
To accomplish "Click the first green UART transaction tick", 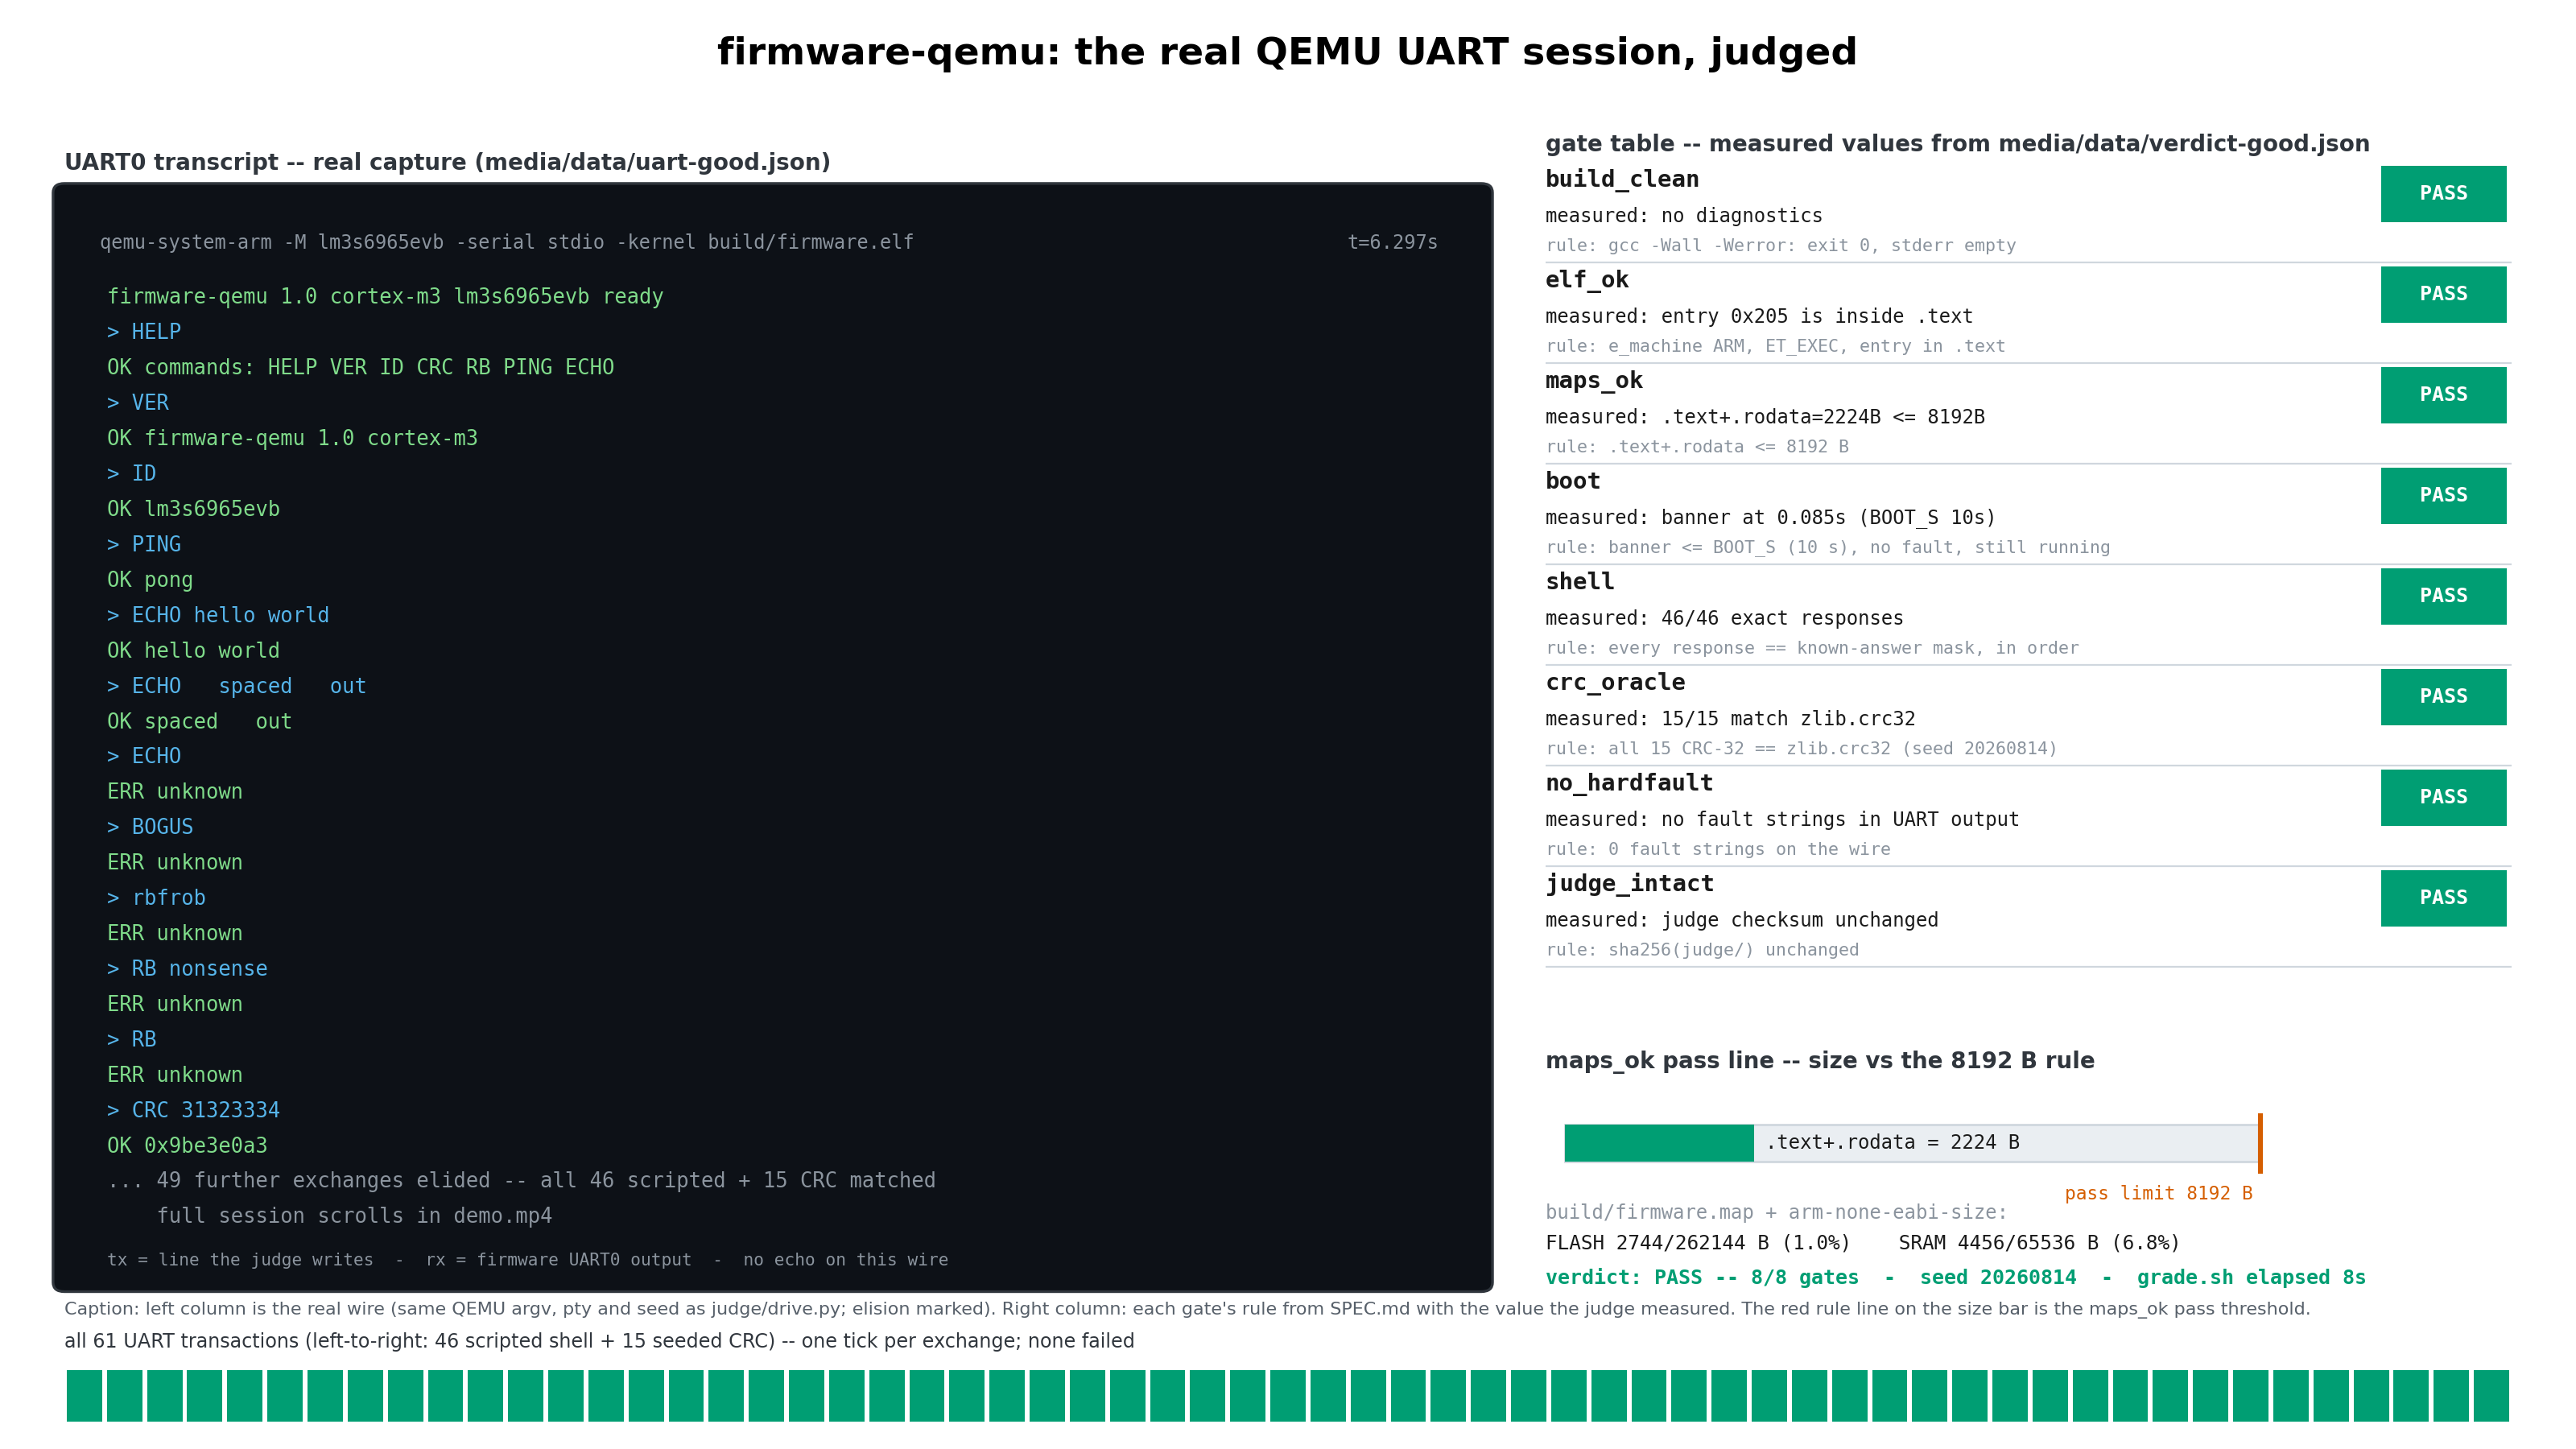I will pos(84,1396).
